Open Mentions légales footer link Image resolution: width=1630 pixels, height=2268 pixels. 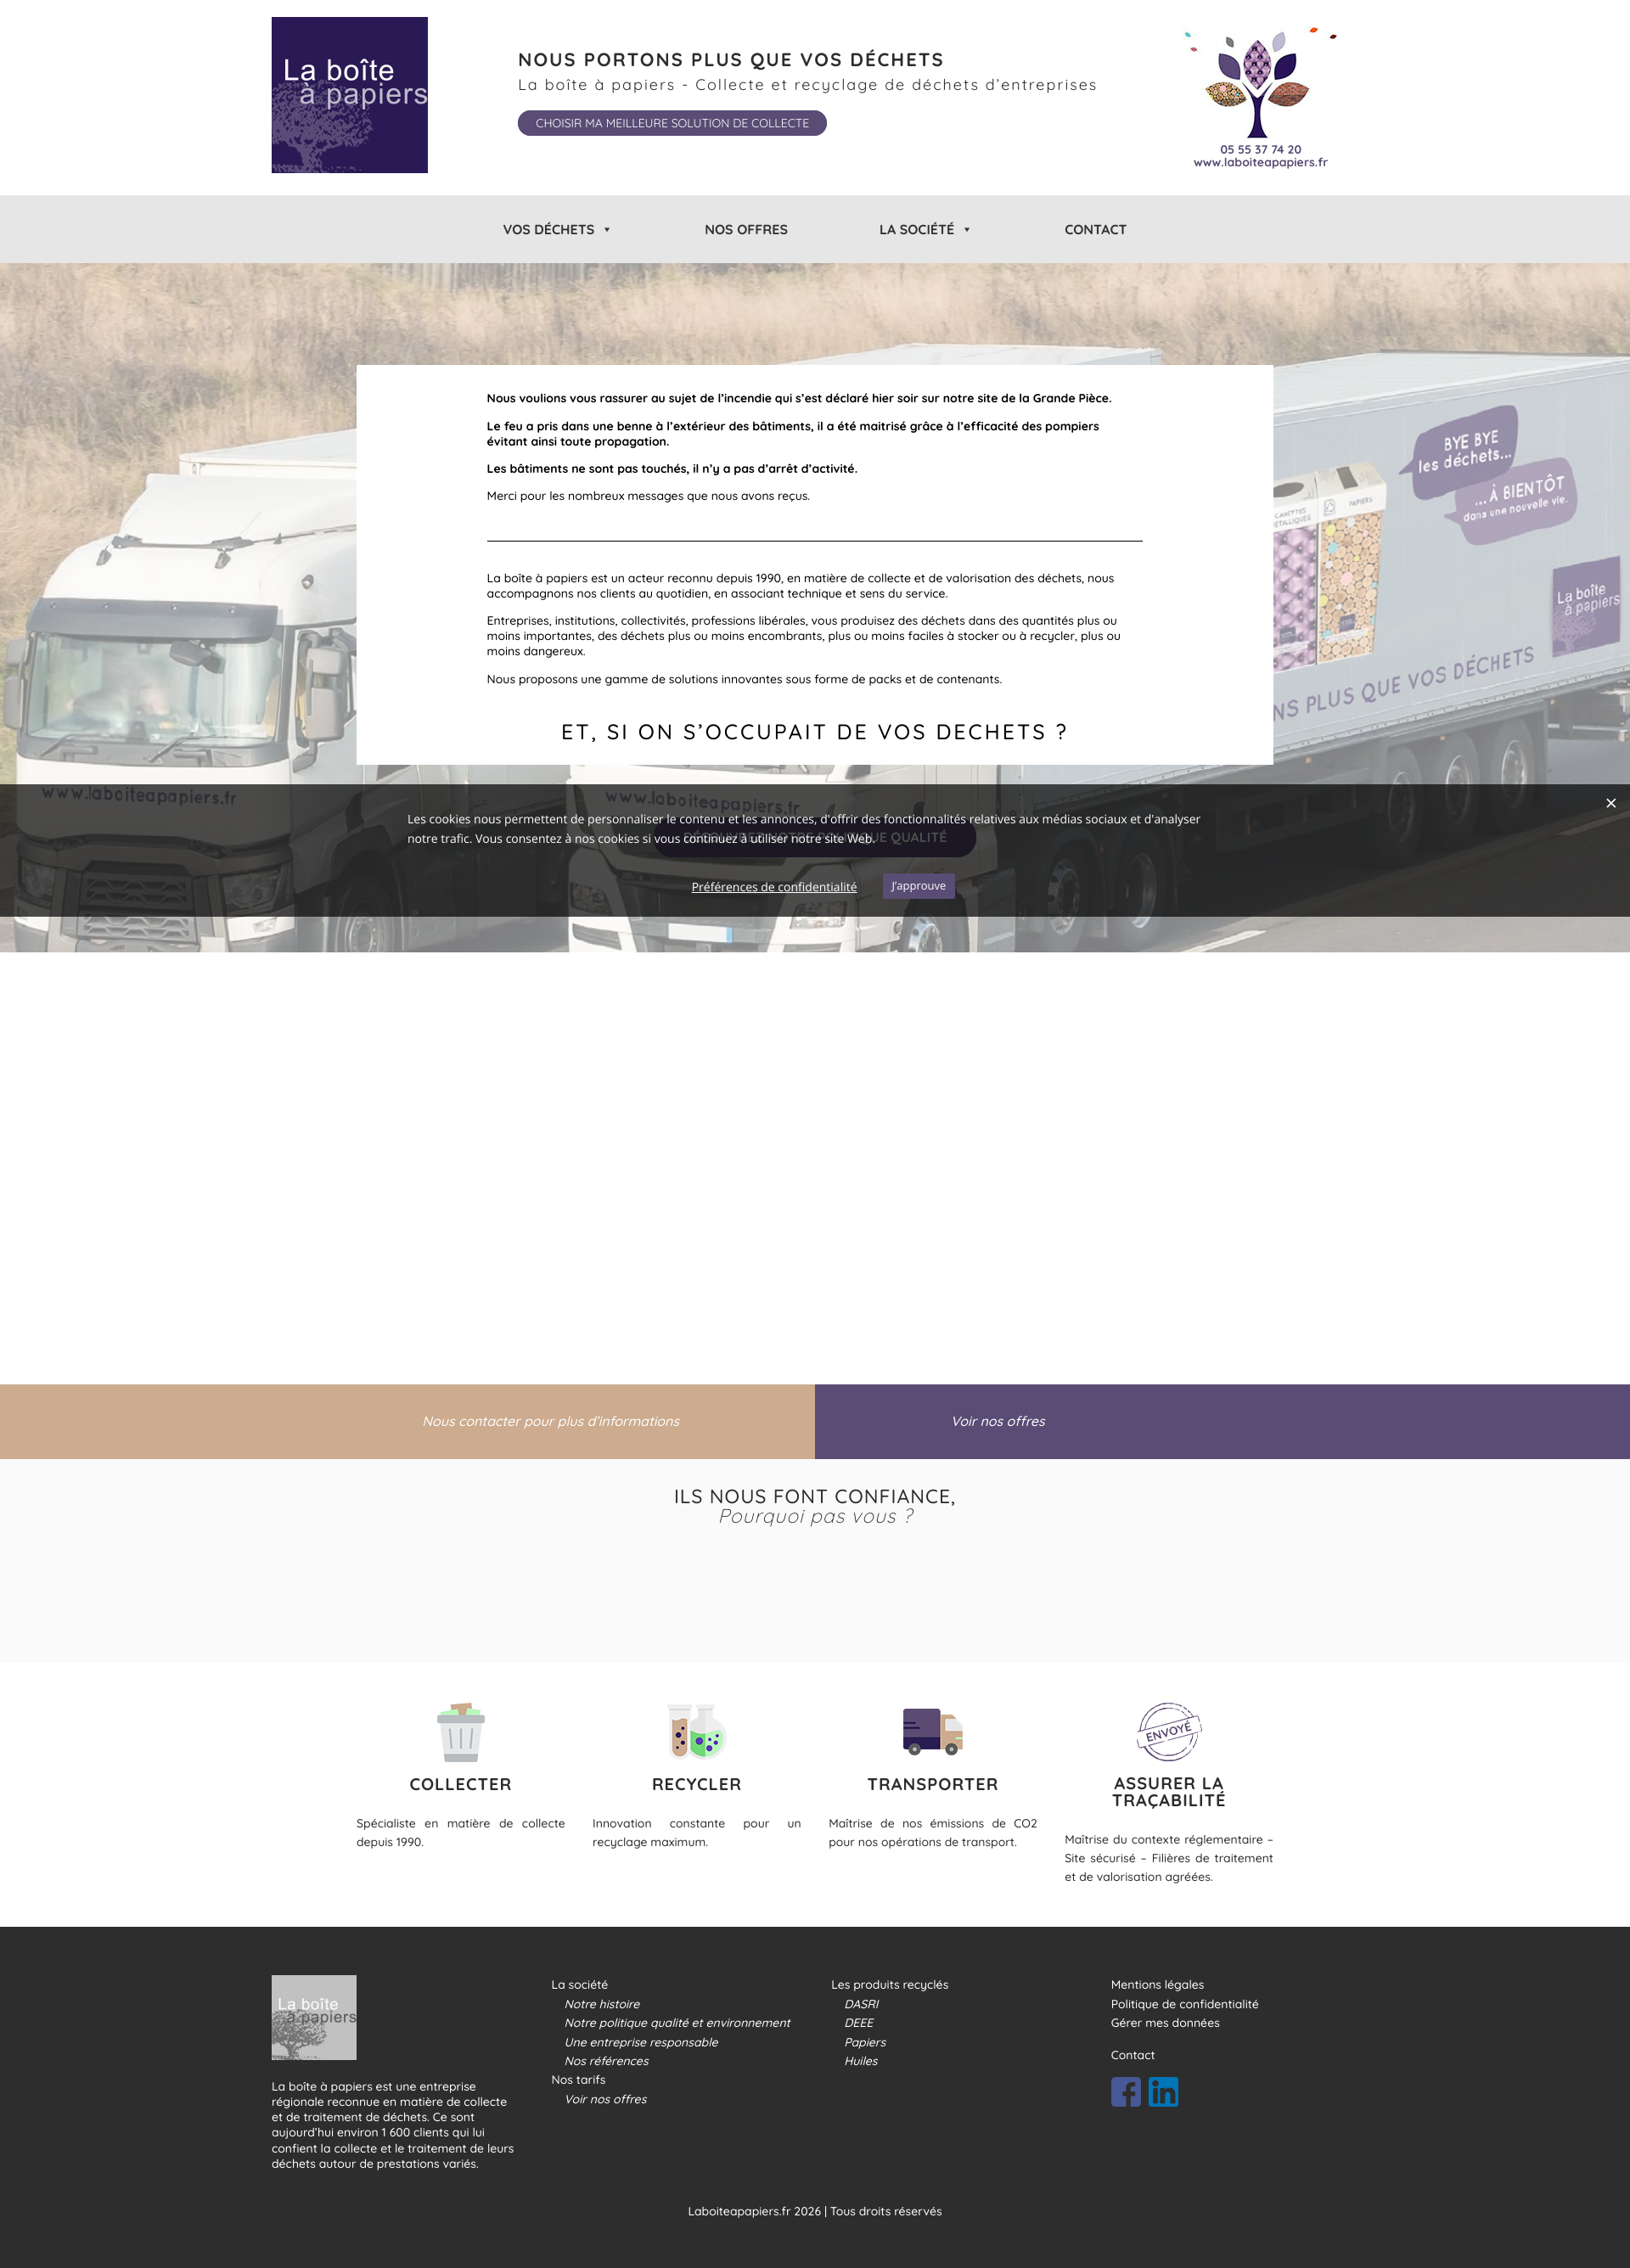click(x=1157, y=1985)
